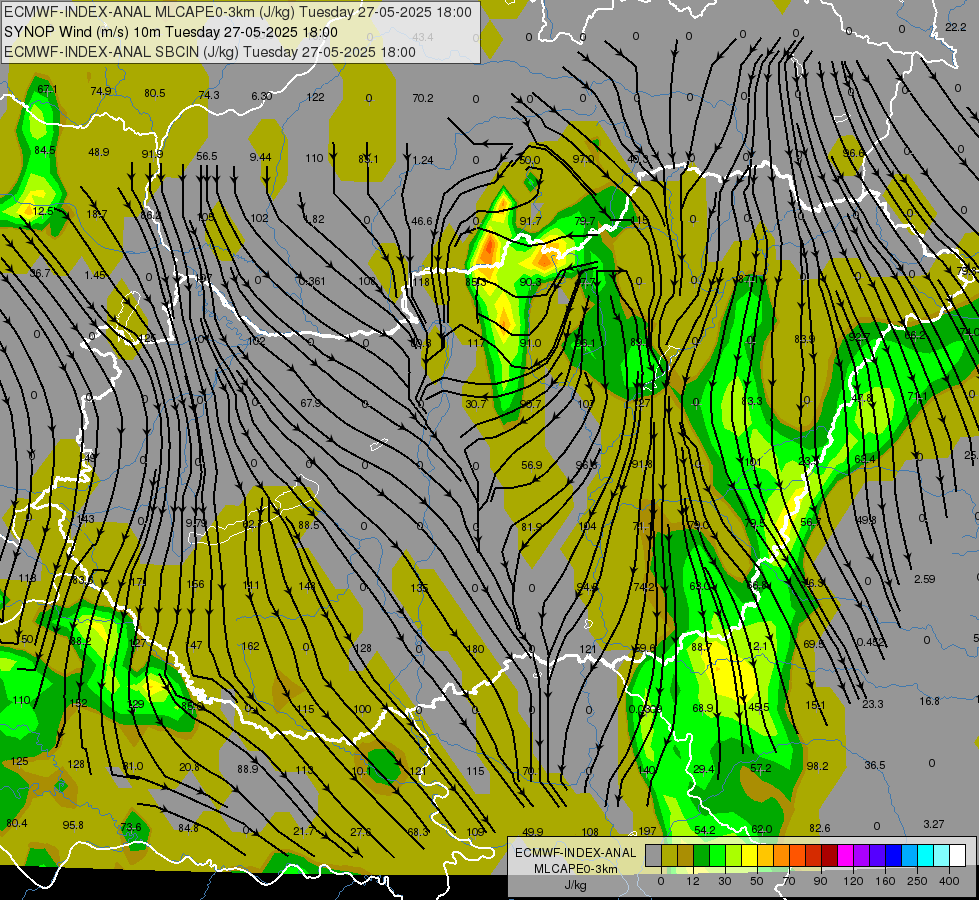This screenshot has width=979, height=900.
Task: Click the legend tick label 12
Action: point(693,881)
